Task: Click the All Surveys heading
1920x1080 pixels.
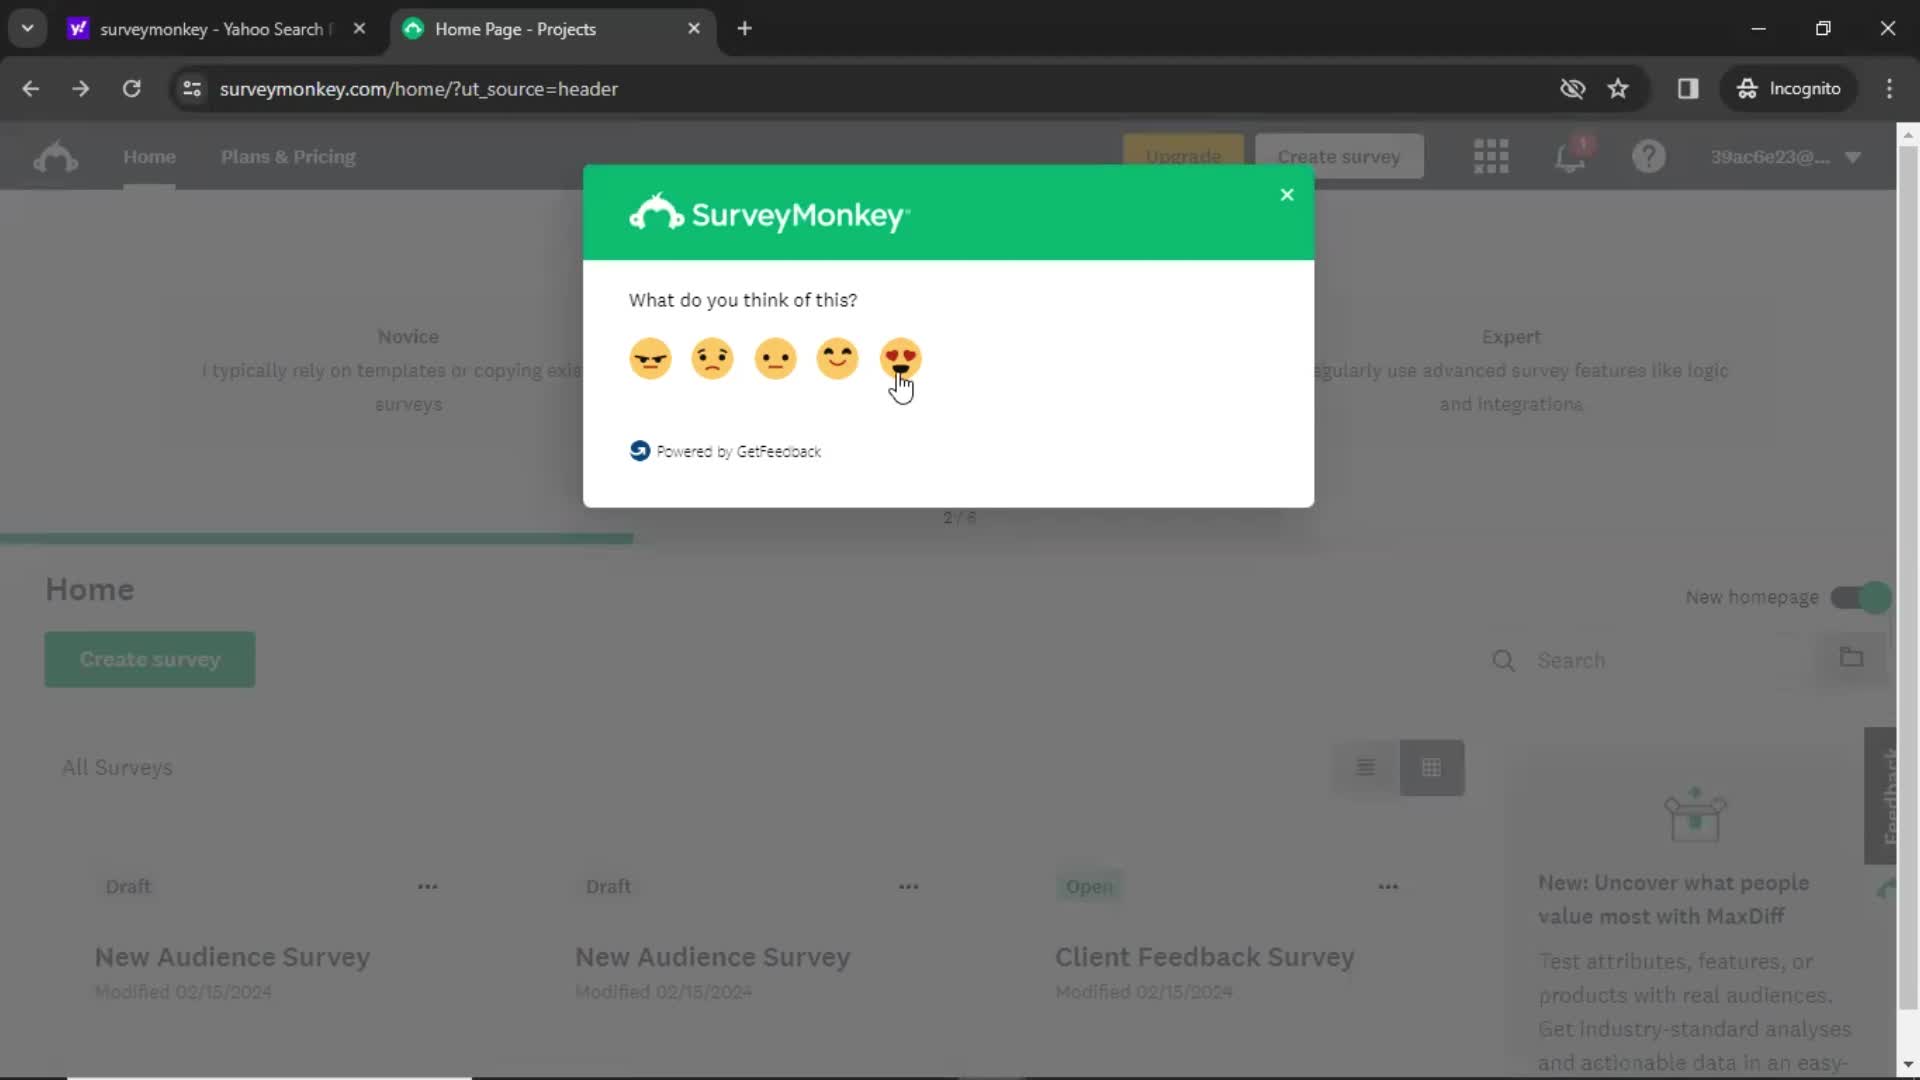Action: [x=117, y=768]
